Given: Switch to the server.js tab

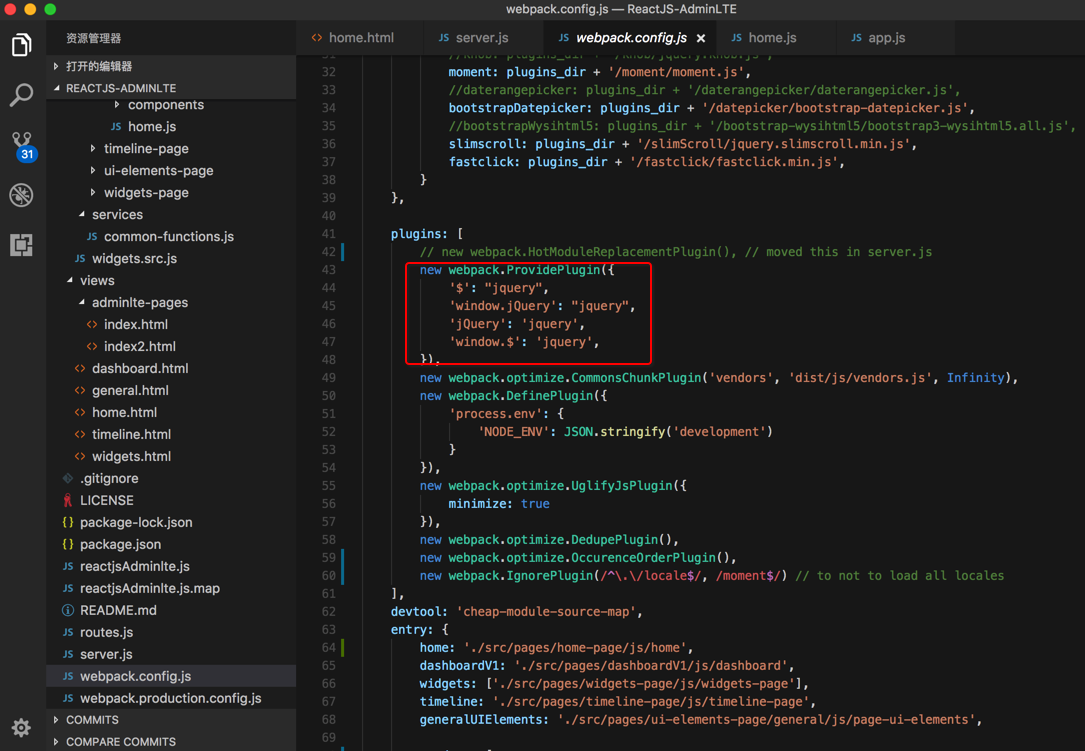Looking at the screenshot, I should [481, 38].
